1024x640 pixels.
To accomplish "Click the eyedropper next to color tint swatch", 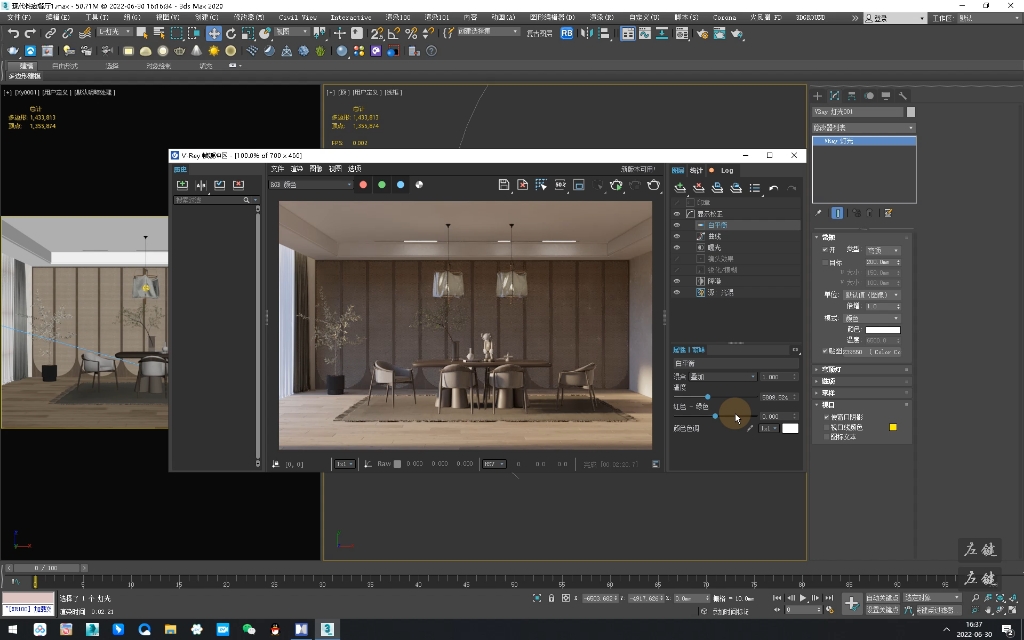I will (750, 428).
